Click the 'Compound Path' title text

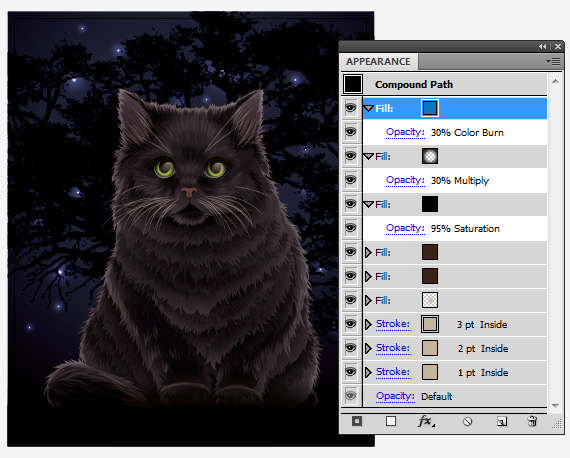click(x=414, y=84)
